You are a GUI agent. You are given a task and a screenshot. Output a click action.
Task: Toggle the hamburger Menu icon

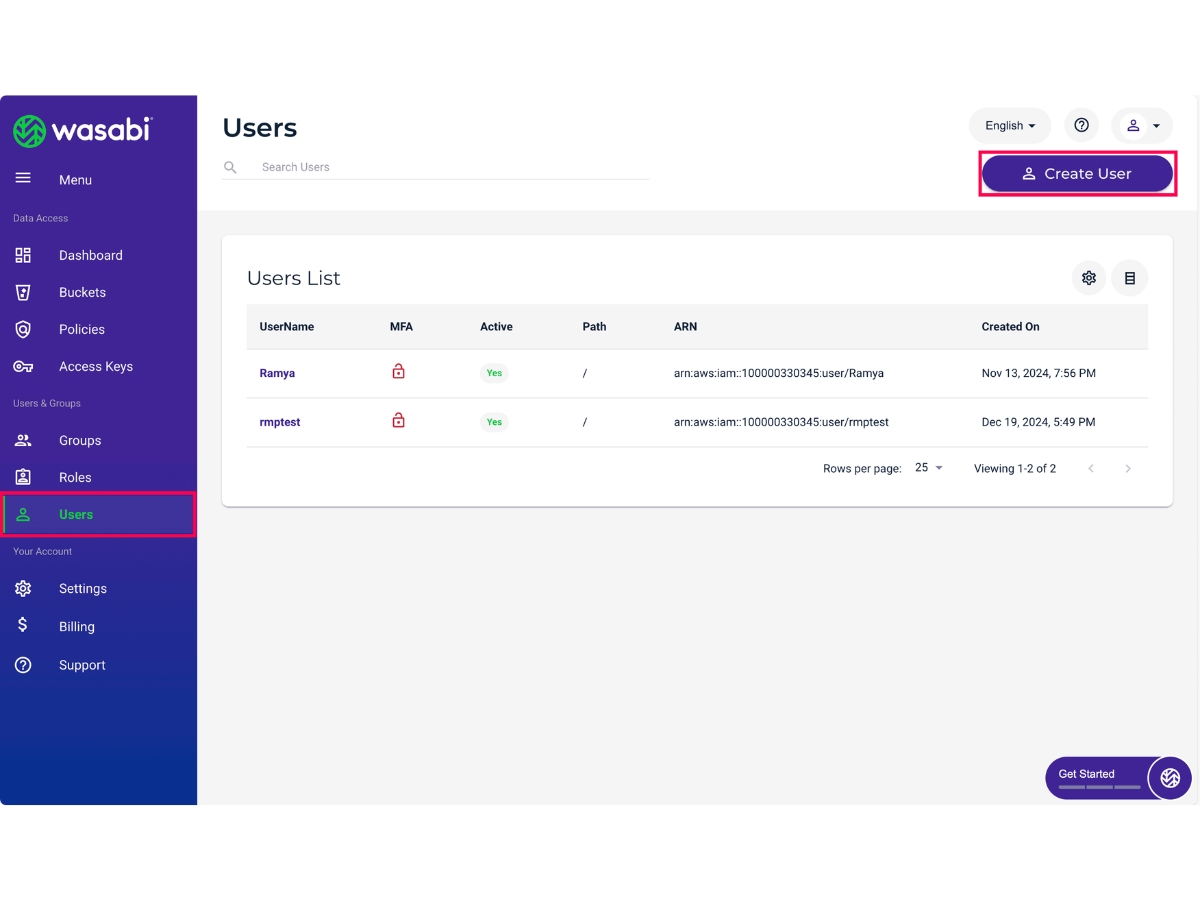tap(23, 179)
